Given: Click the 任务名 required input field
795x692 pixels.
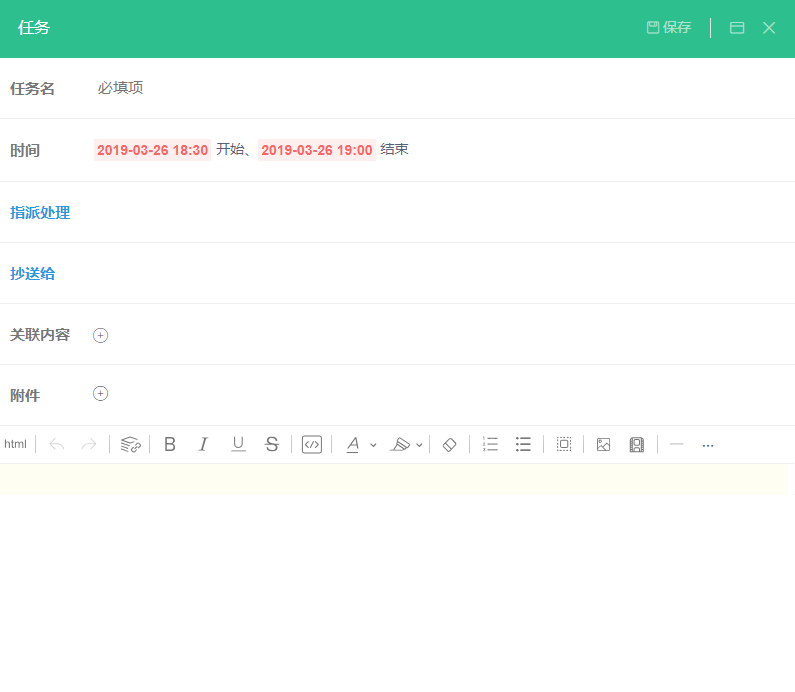Looking at the screenshot, I should [x=441, y=88].
